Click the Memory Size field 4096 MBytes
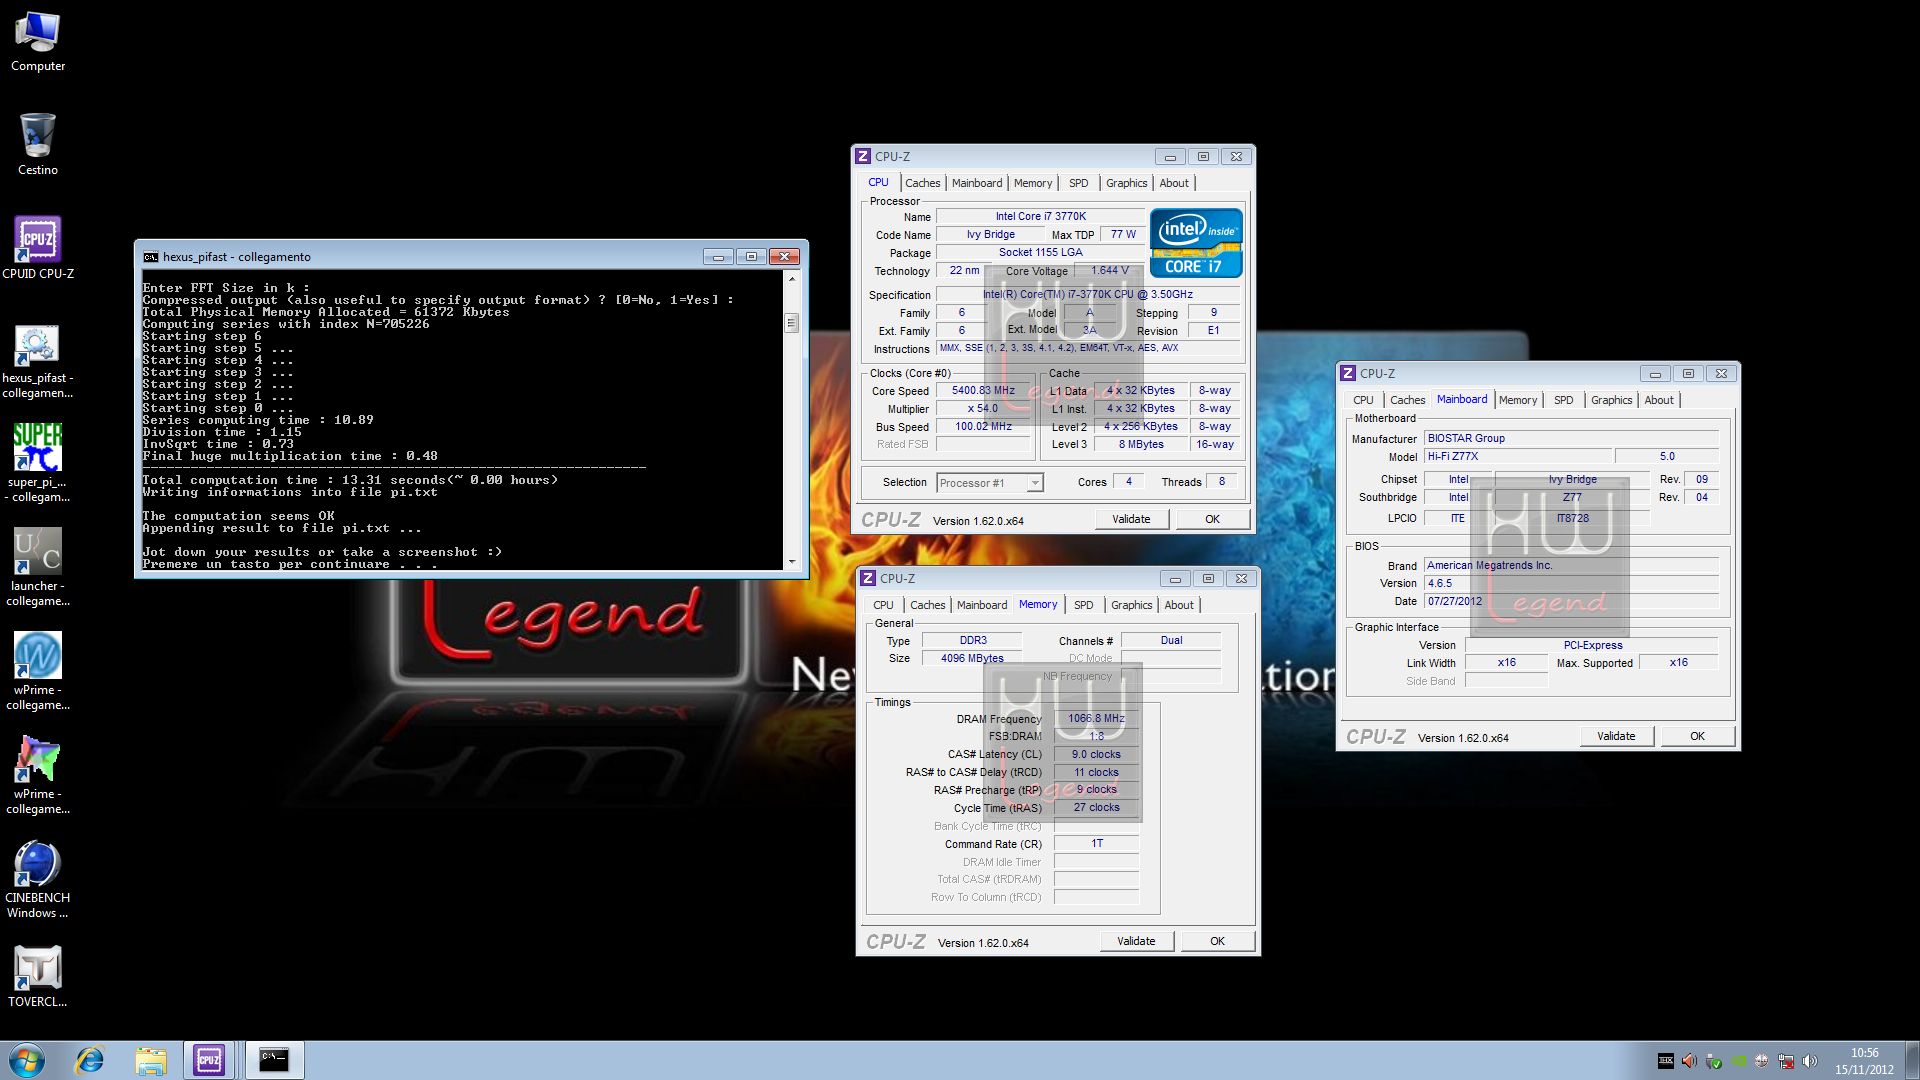 [x=971, y=658]
